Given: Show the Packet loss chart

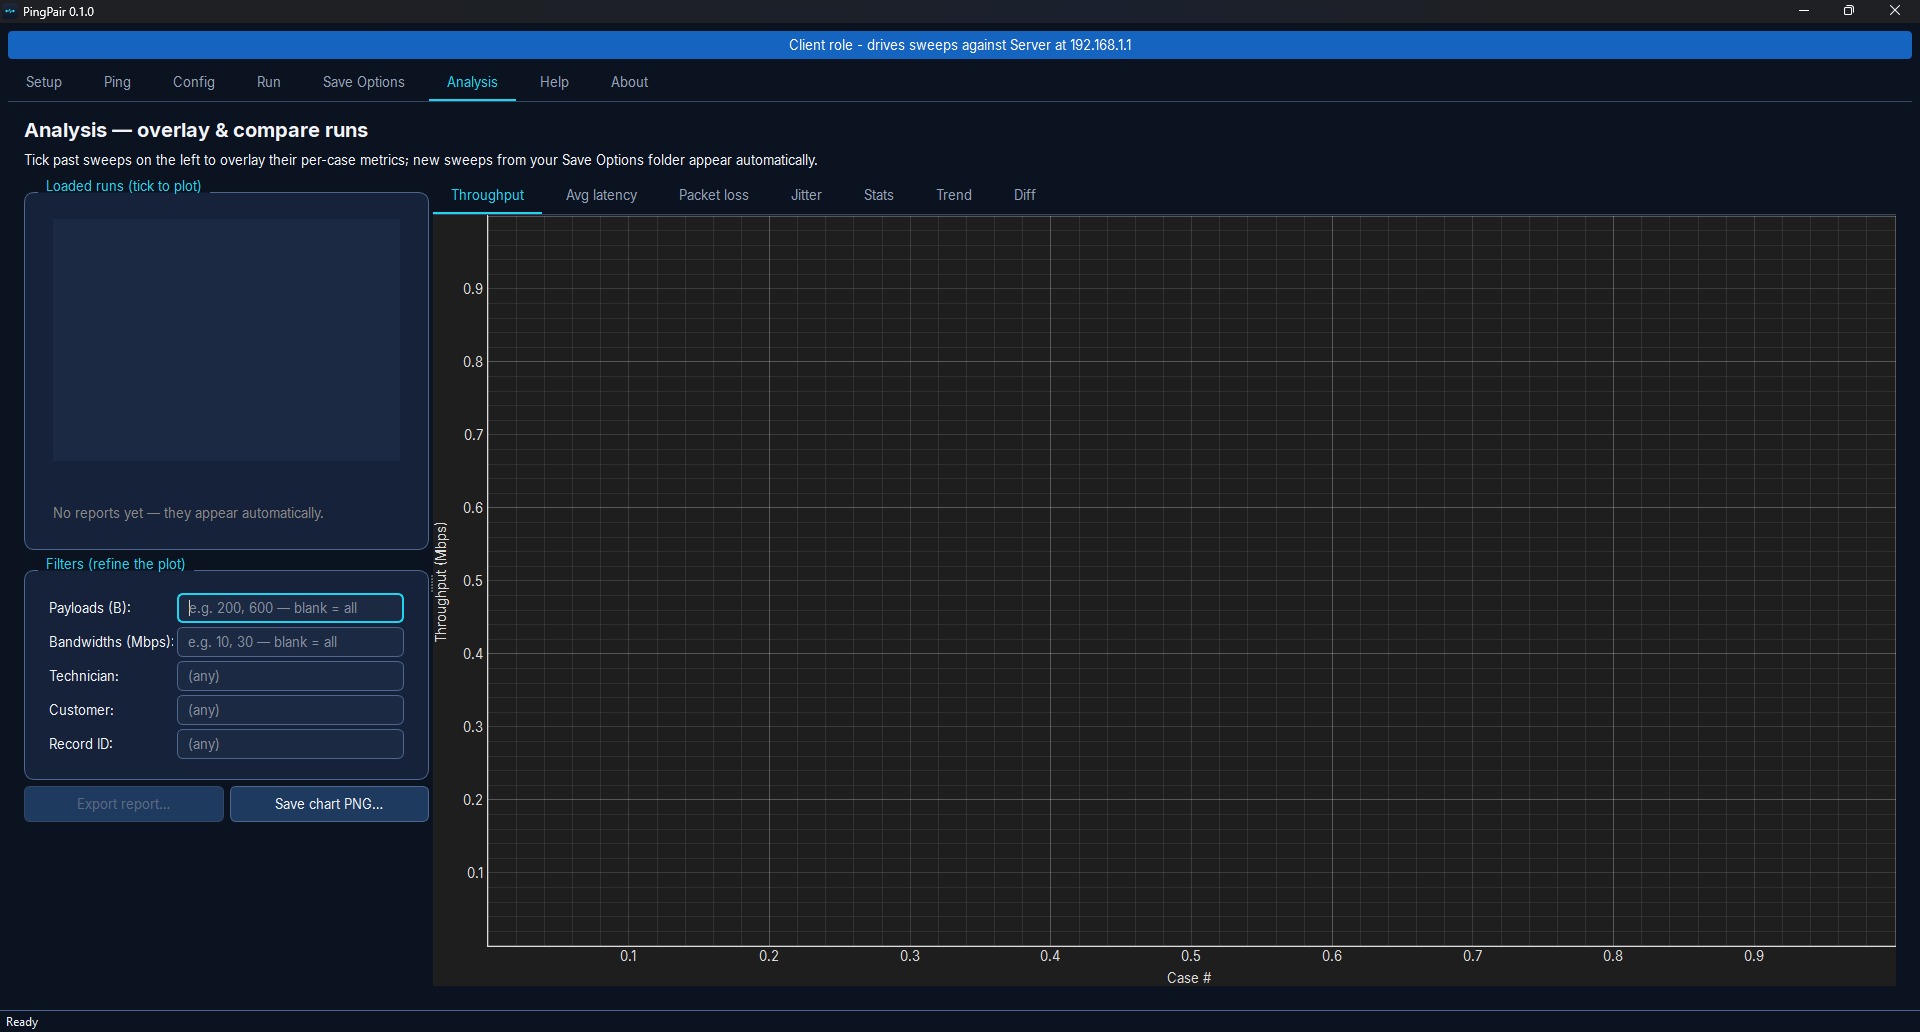Looking at the screenshot, I should (x=714, y=195).
